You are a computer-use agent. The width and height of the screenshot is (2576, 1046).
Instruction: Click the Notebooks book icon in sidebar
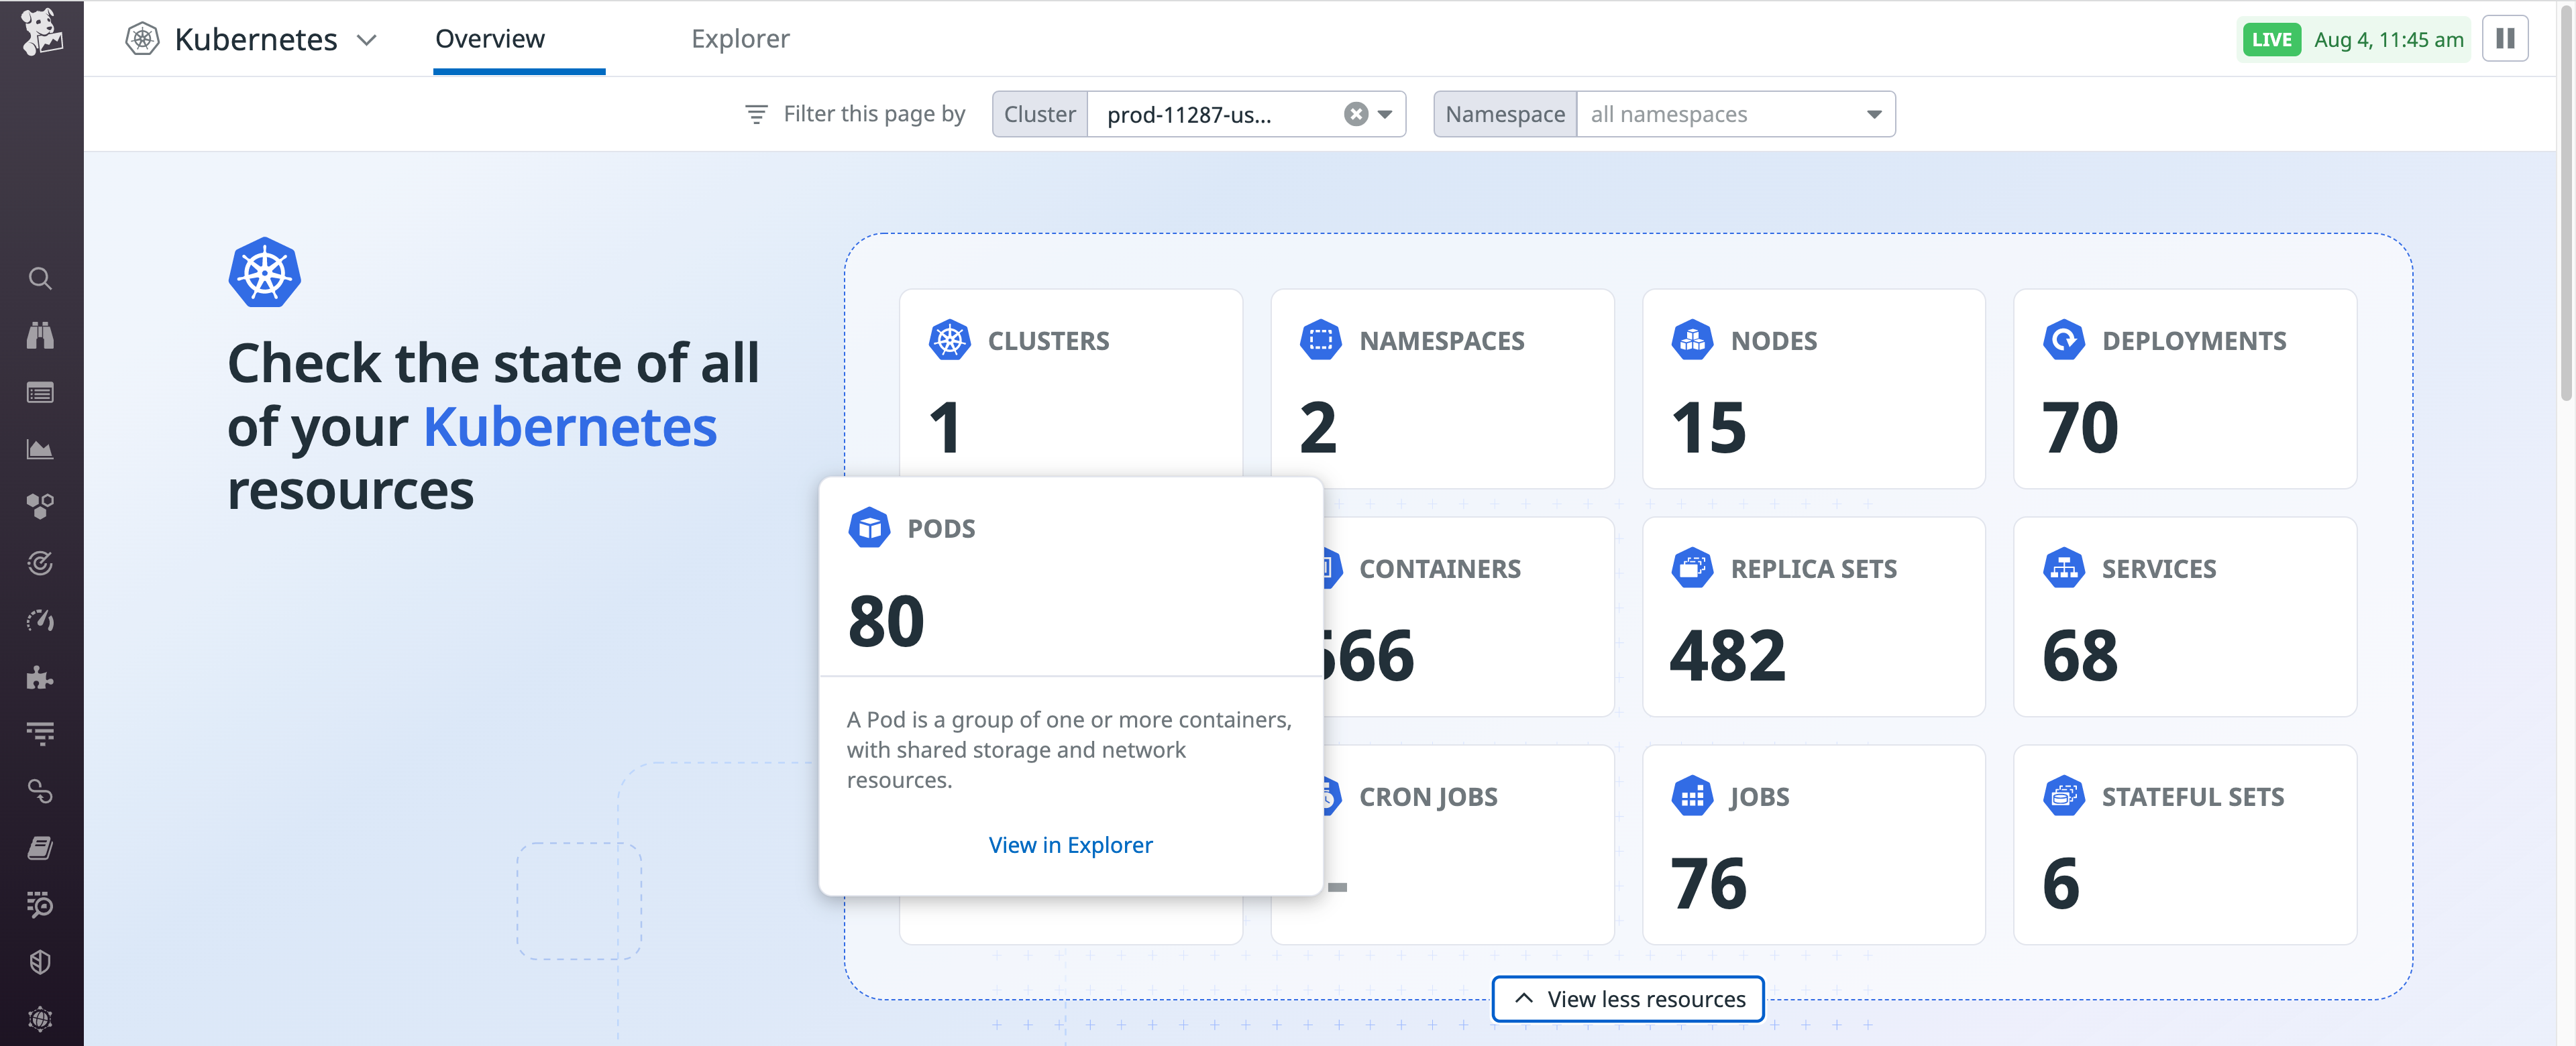point(40,848)
